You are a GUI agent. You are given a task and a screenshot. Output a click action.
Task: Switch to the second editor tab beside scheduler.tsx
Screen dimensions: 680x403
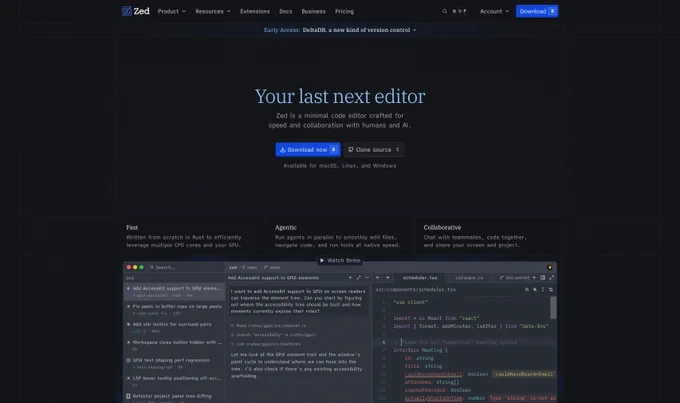click(469, 278)
